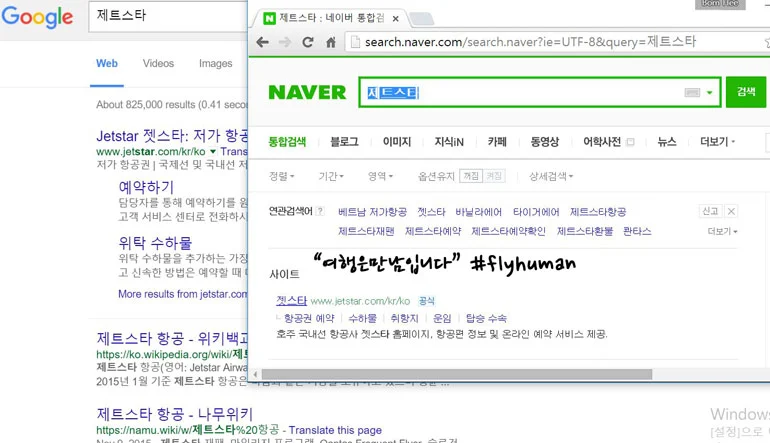
Task: Click the Google search box in back window
Action: click(x=168, y=16)
